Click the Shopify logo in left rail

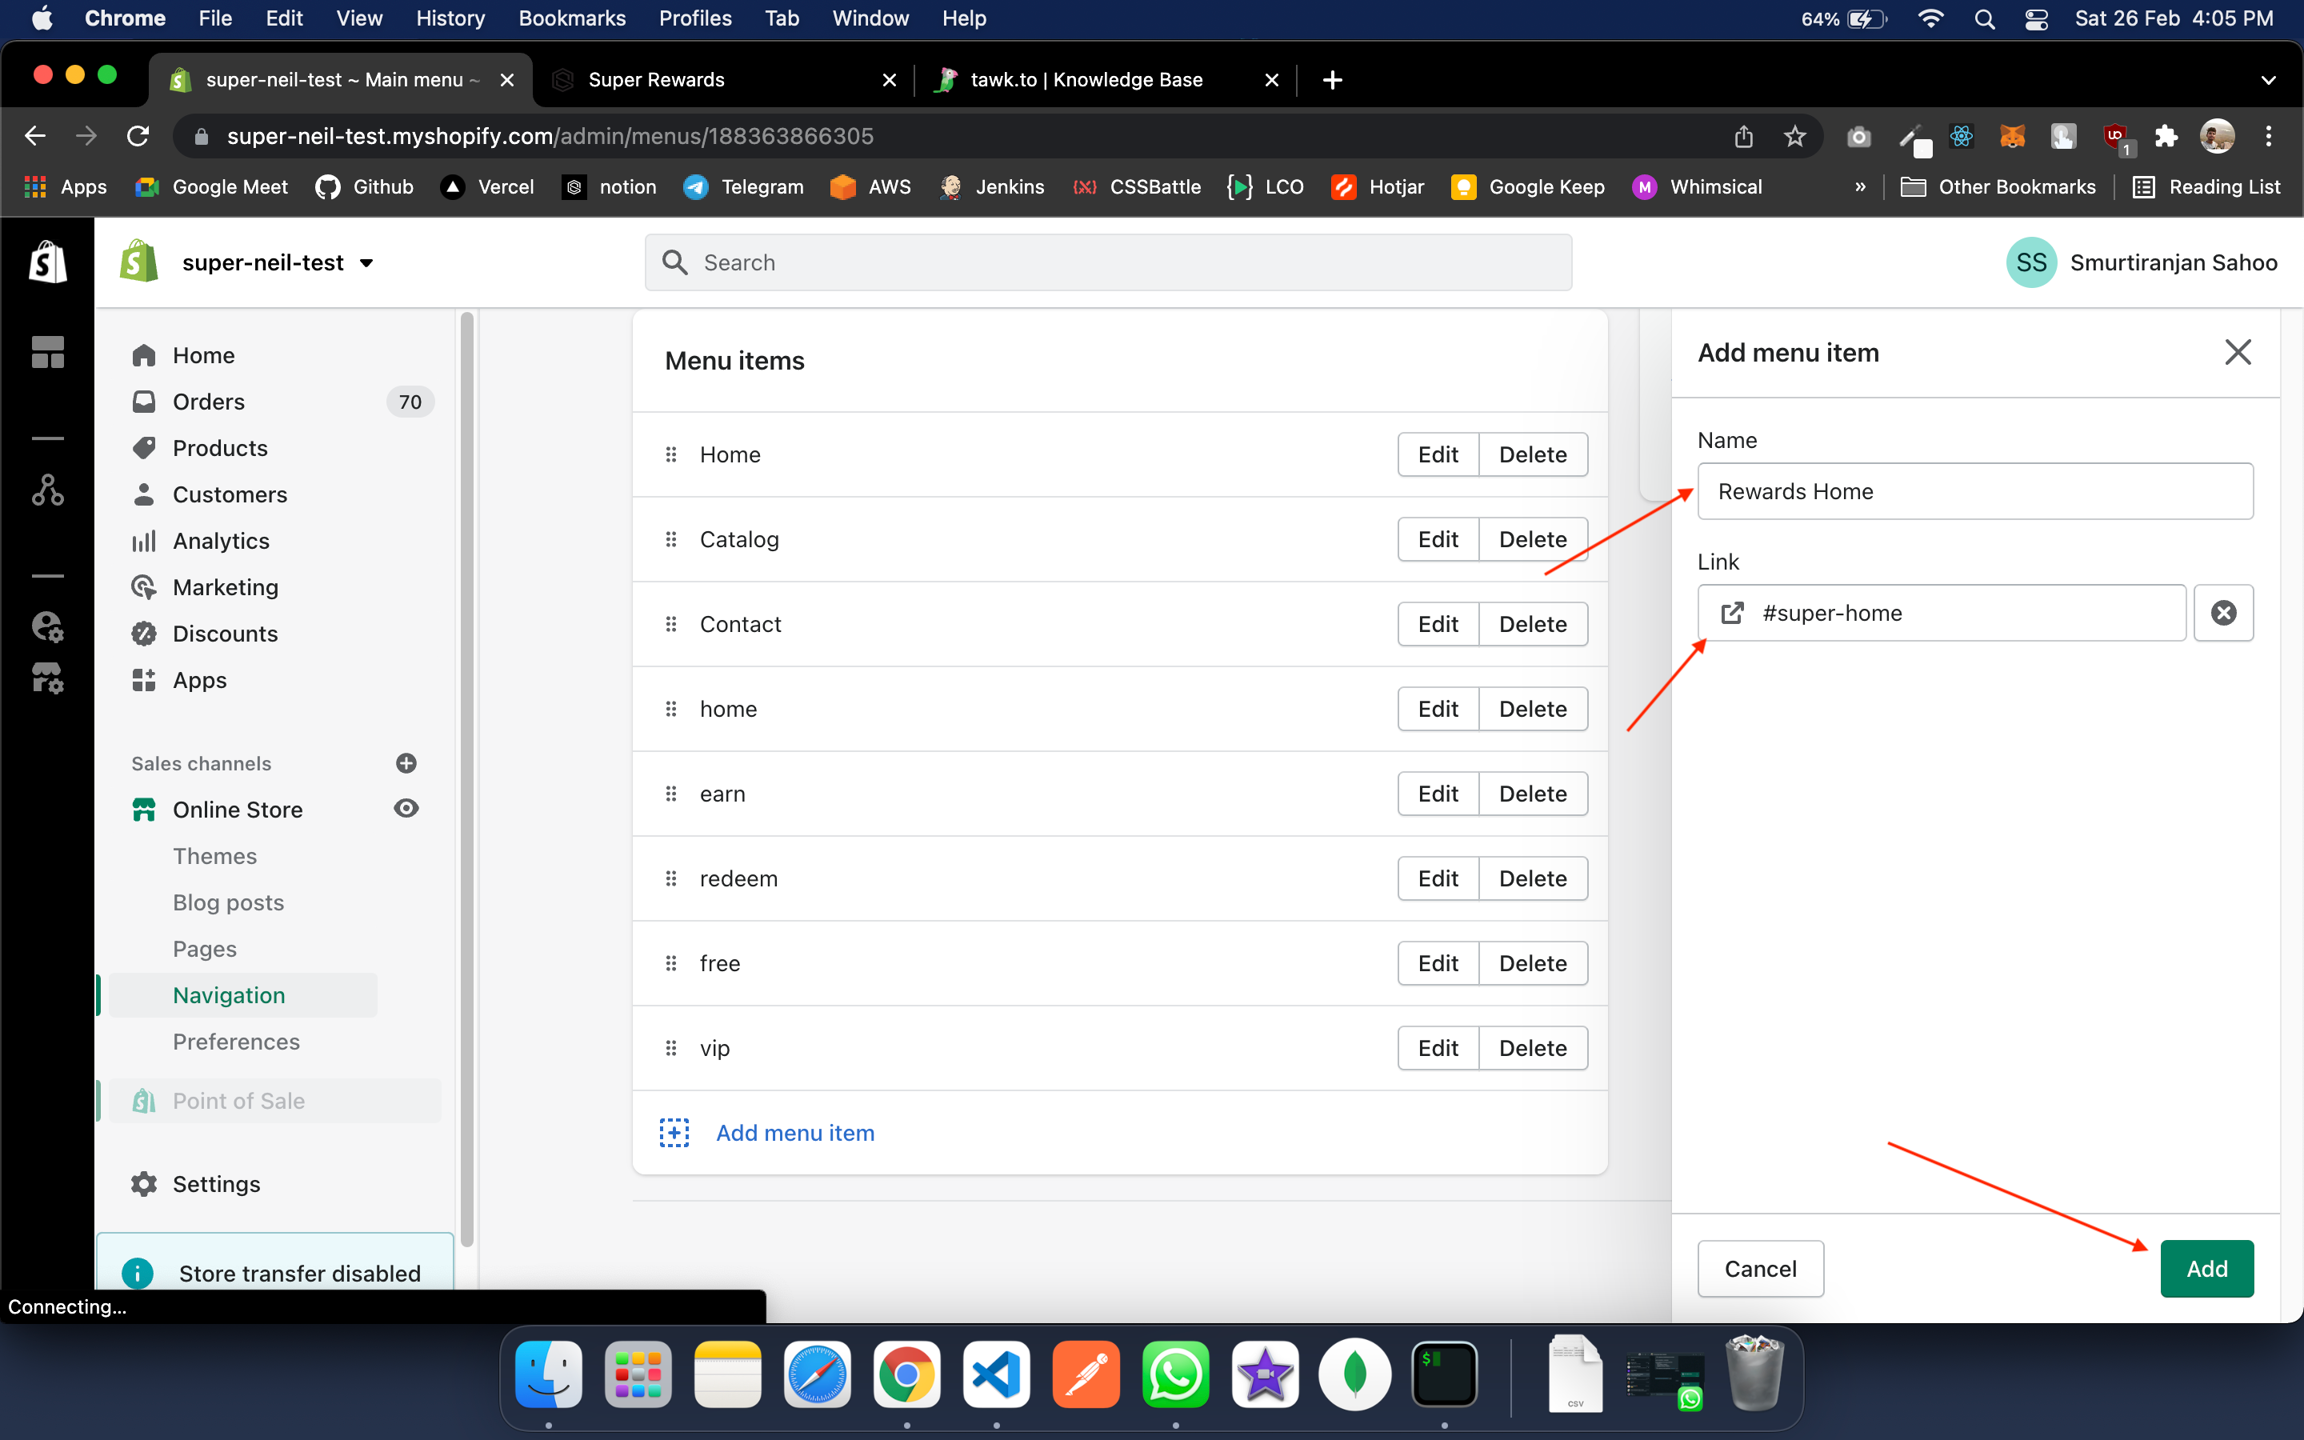click(x=47, y=262)
